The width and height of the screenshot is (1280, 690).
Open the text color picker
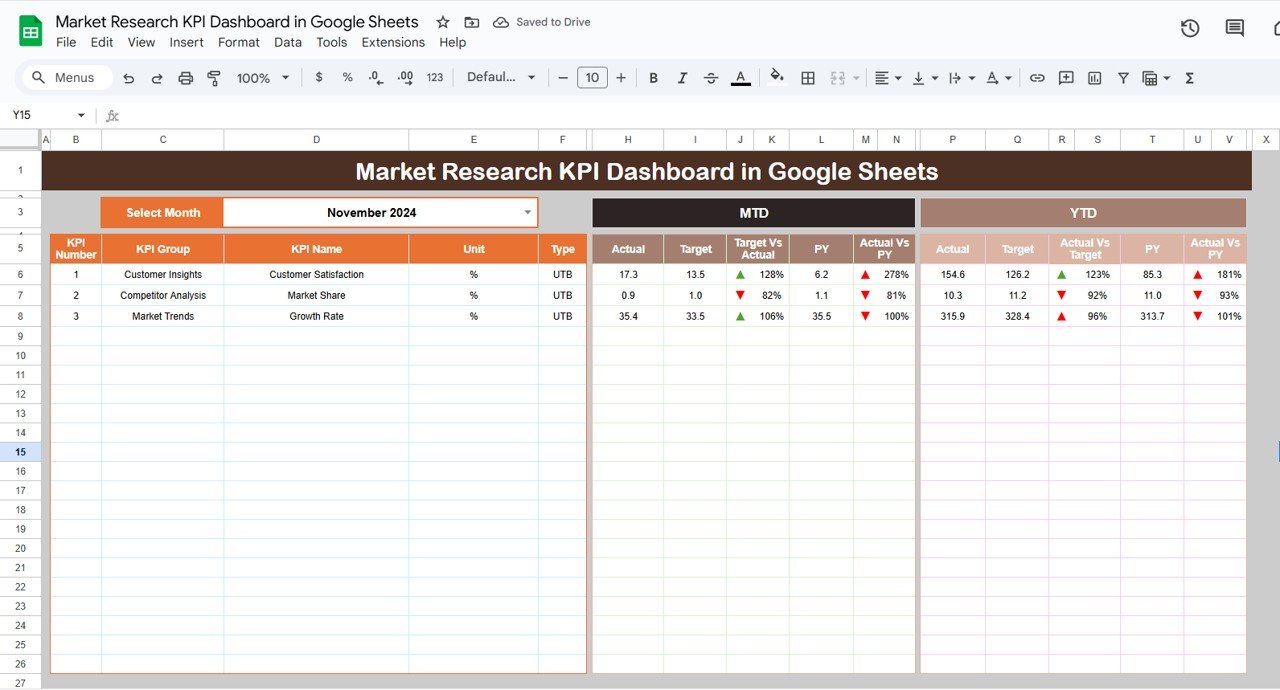coord(740,78)
